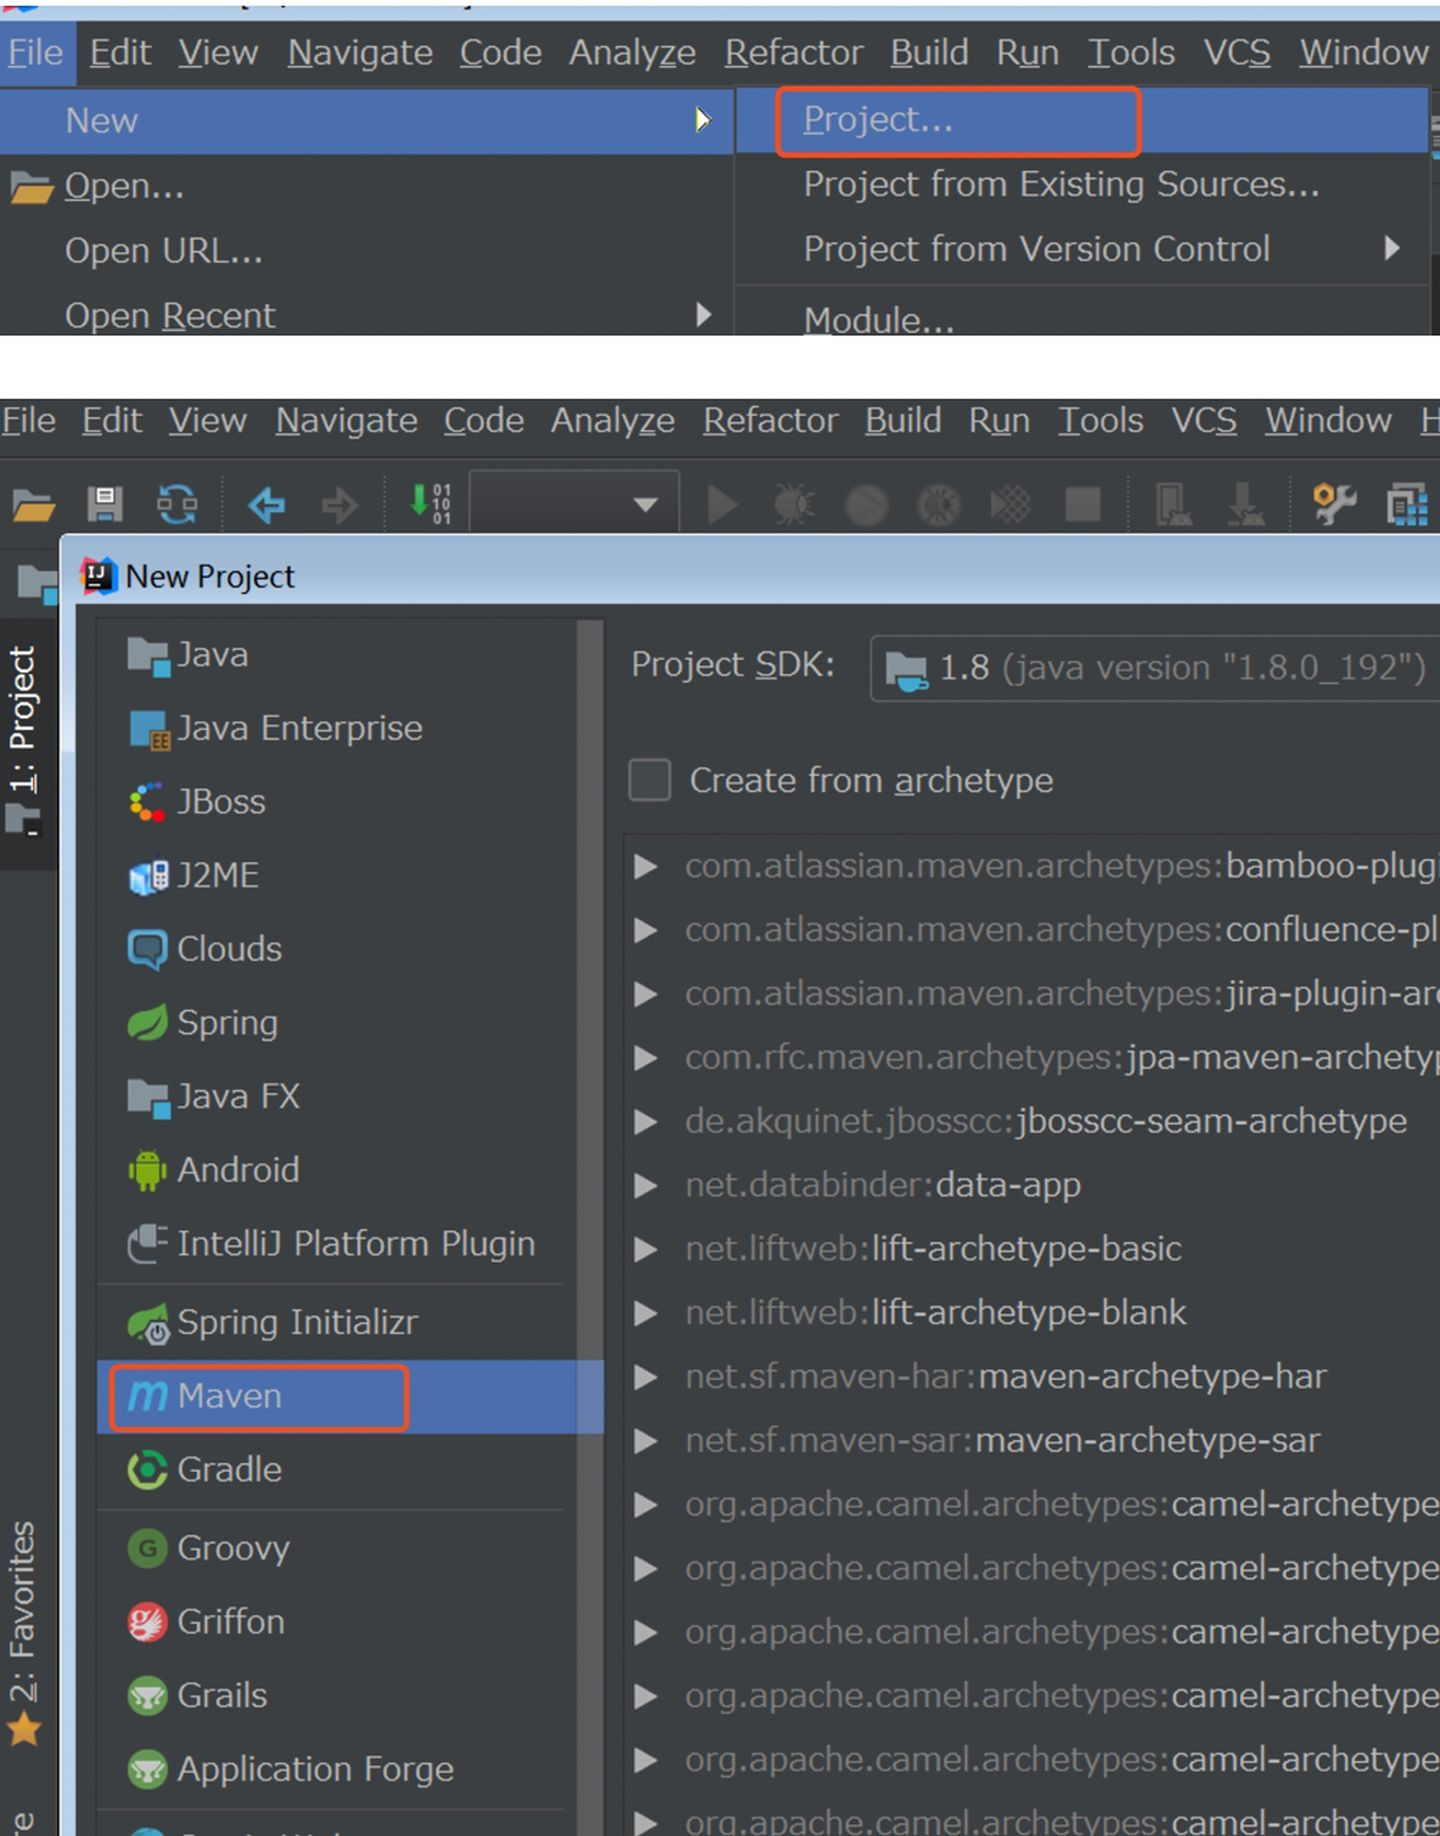1440x1836 pixels.
Task: Open the run configuration dropdown in the toolbar
Action: pyautogui.click(x=574, y=503)
